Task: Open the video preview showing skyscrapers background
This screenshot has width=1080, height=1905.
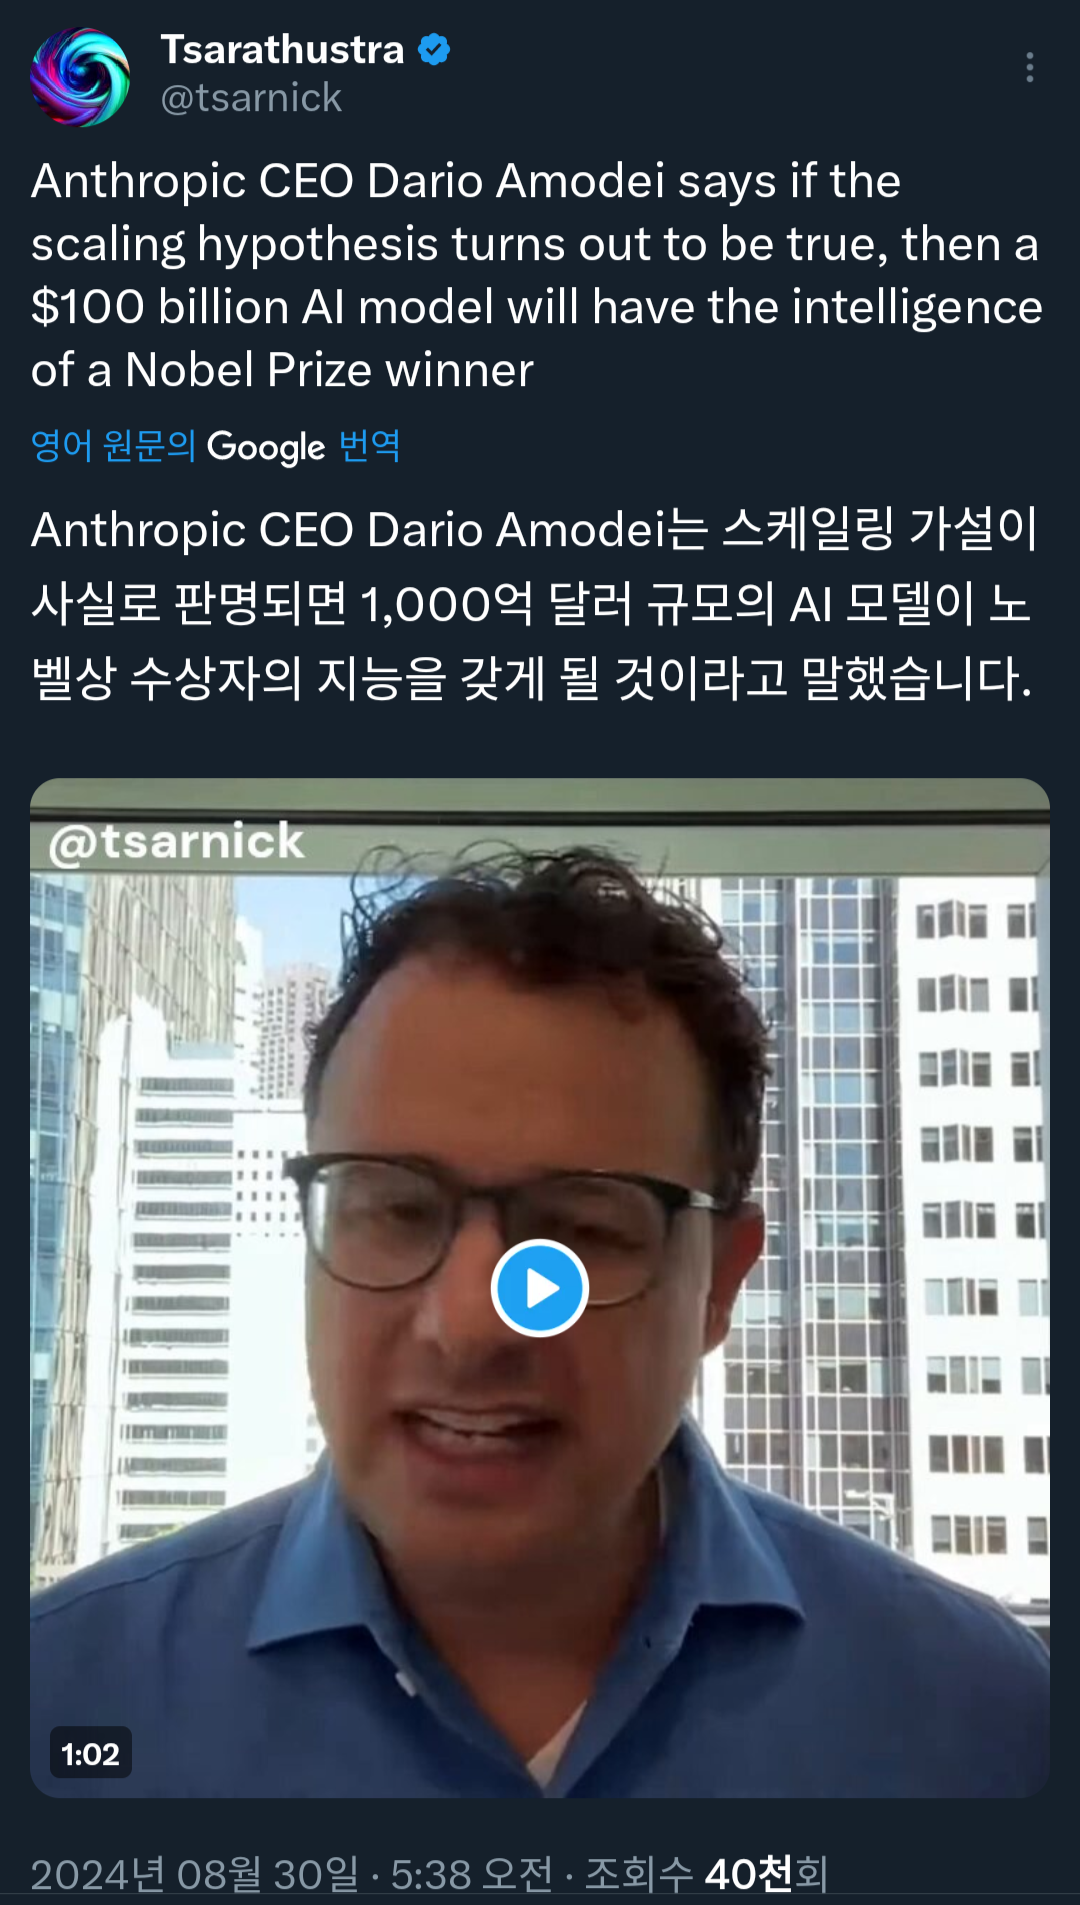Action: [x=540, y=1288]
